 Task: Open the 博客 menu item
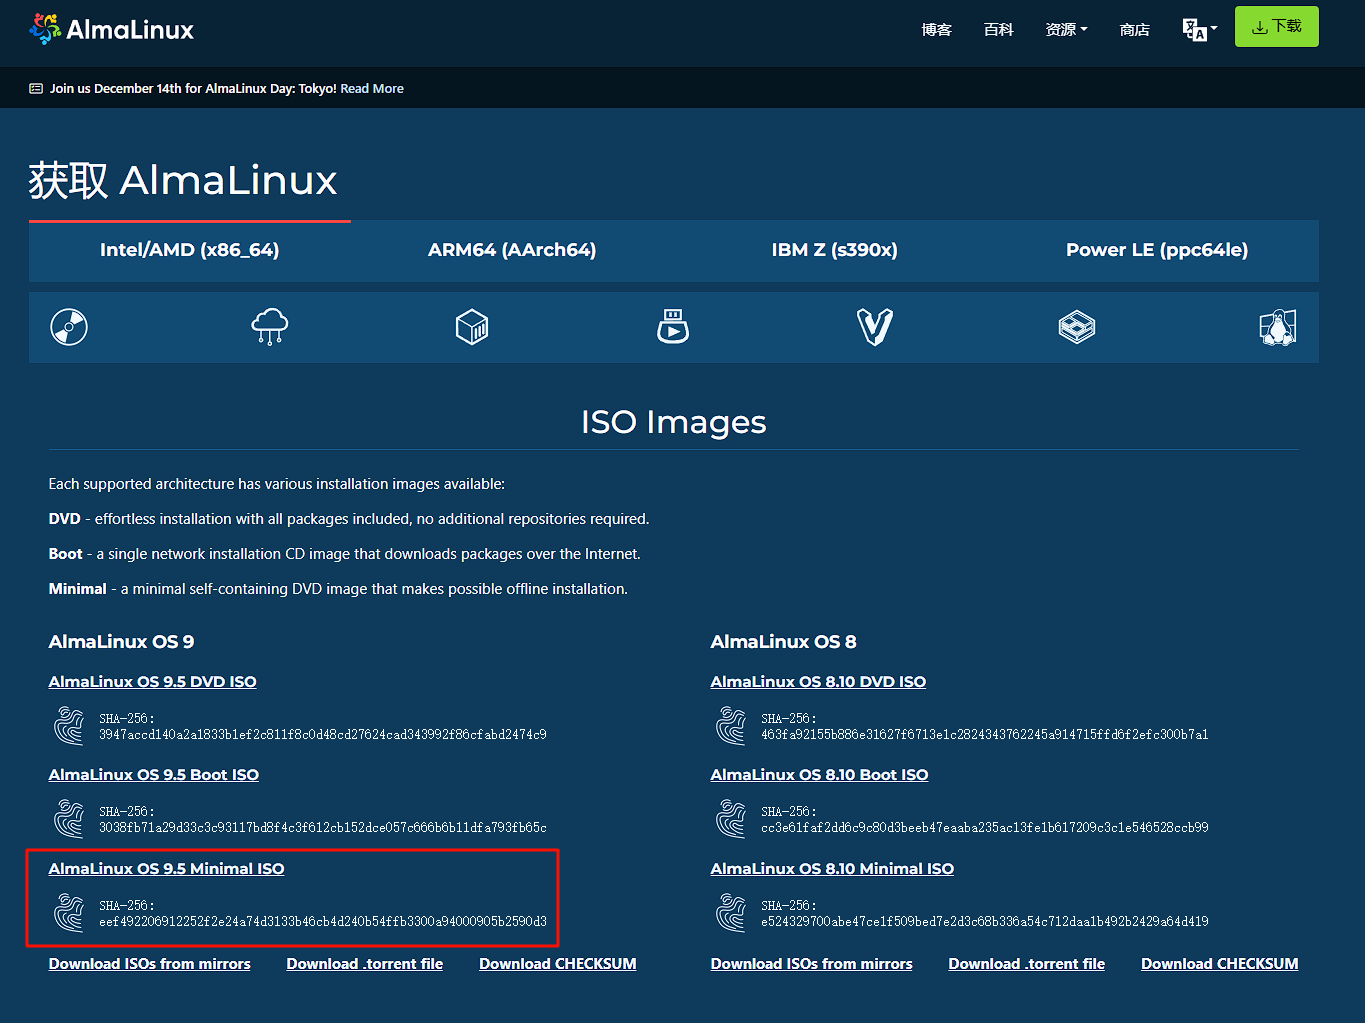click(936, 30)
